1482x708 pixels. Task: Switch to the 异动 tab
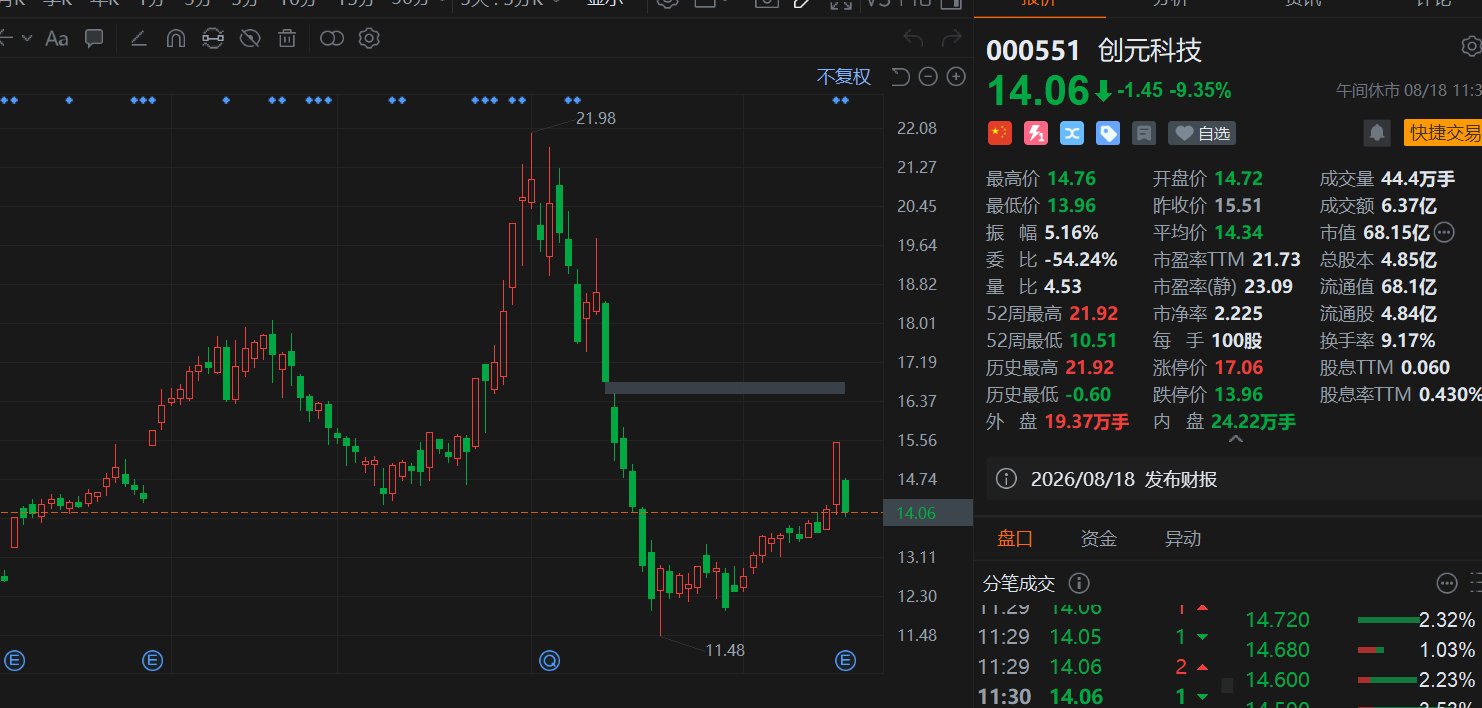(x=1182, y=539)
